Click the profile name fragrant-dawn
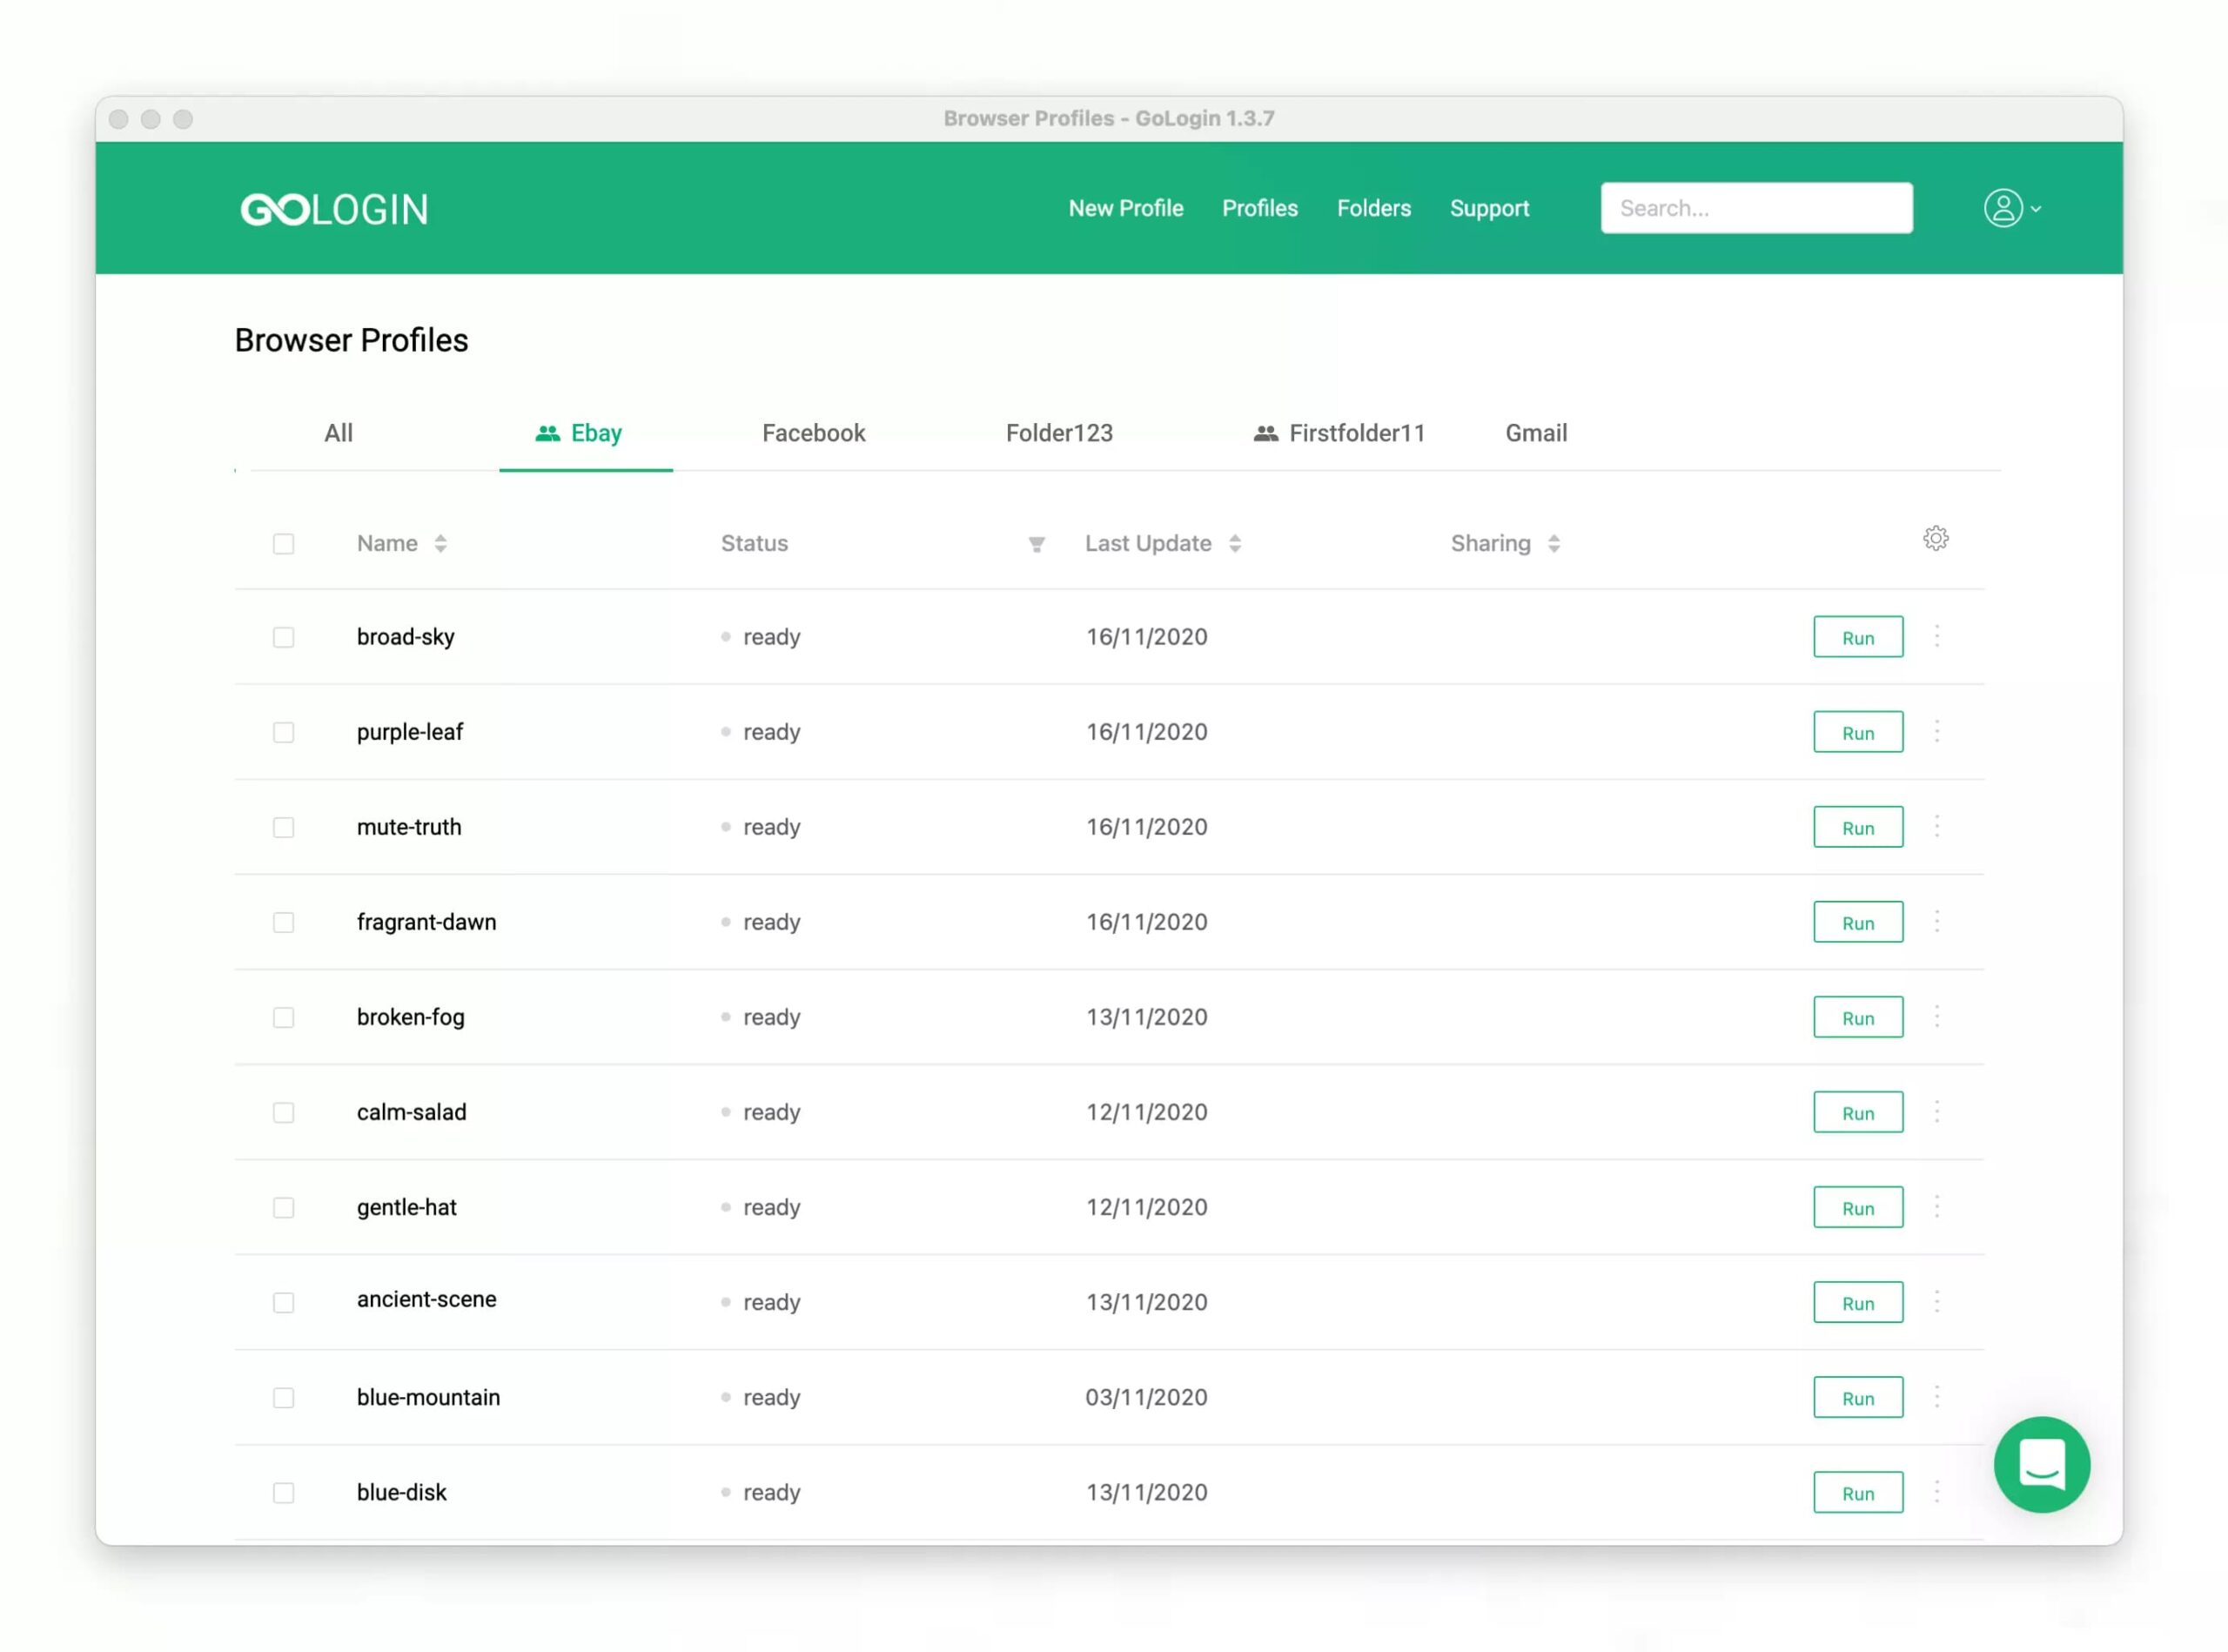 [427, 922]
